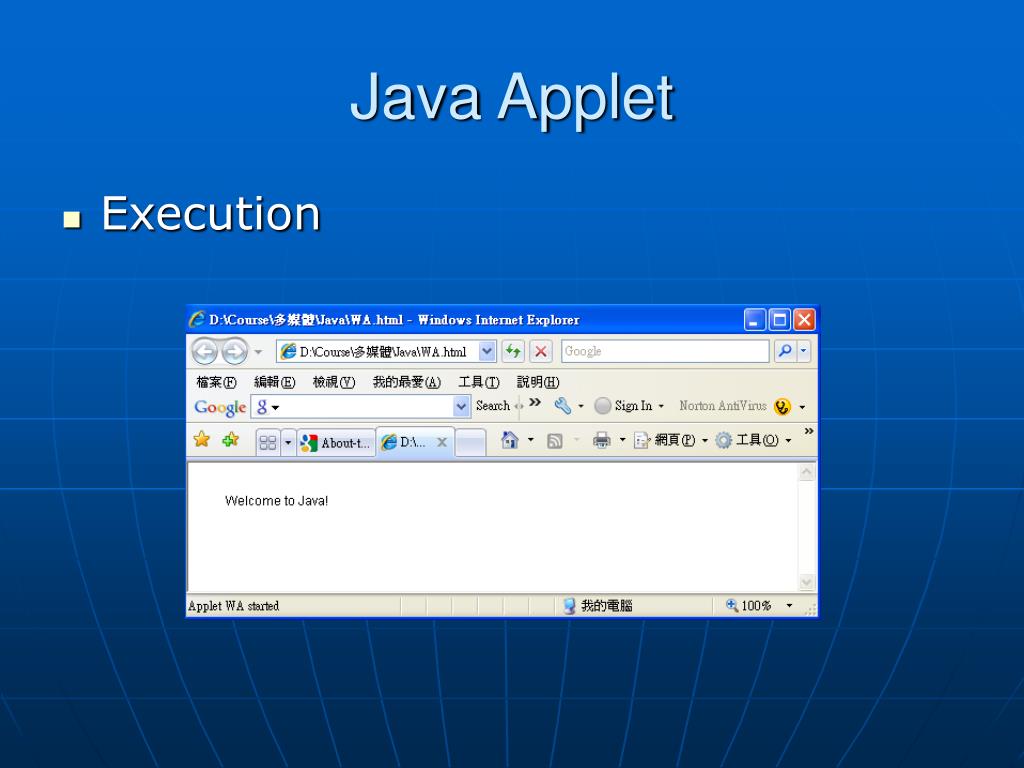Click the Print icon
The image size is (1024, 768).
coord(601,441)
